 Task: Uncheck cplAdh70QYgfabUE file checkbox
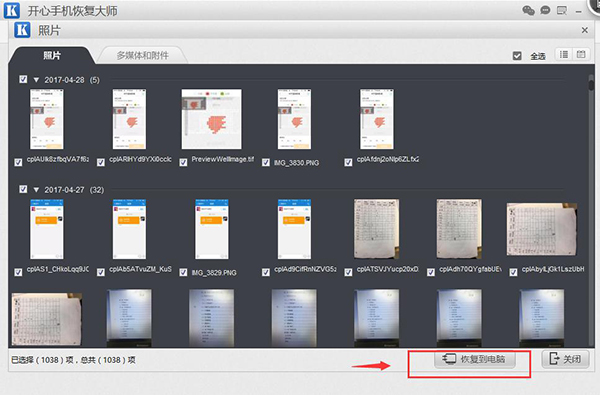[431, 272]
